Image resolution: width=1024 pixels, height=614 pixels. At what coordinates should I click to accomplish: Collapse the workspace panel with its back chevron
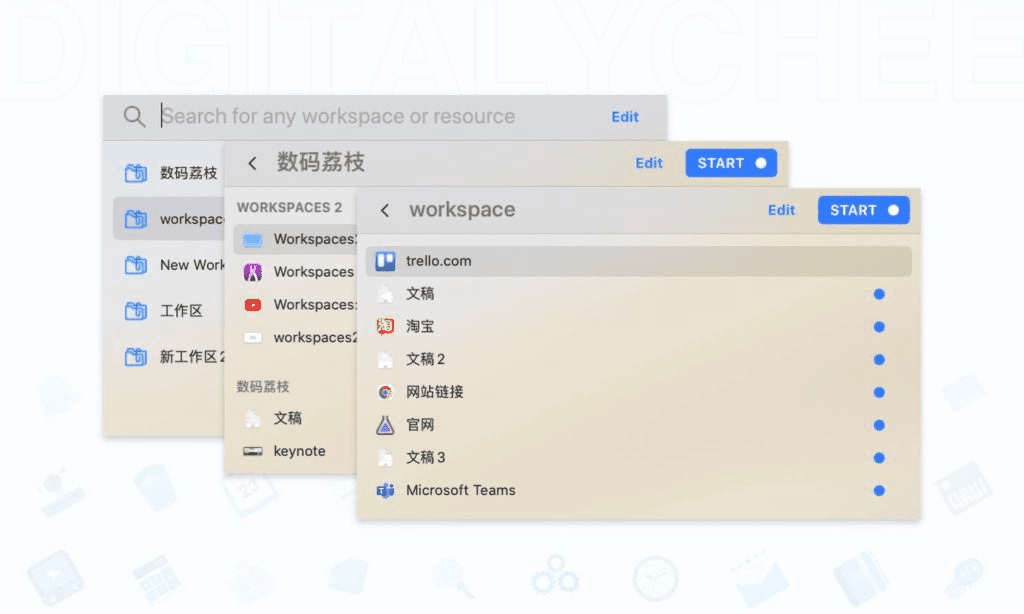coord(384,210)
